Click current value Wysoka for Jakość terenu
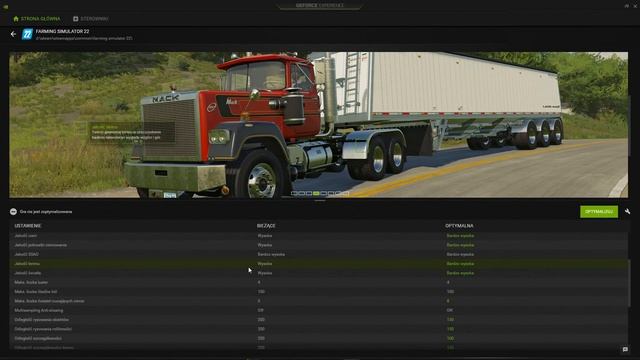This screenshot has height=360, width=640. [x=264, y=264]
